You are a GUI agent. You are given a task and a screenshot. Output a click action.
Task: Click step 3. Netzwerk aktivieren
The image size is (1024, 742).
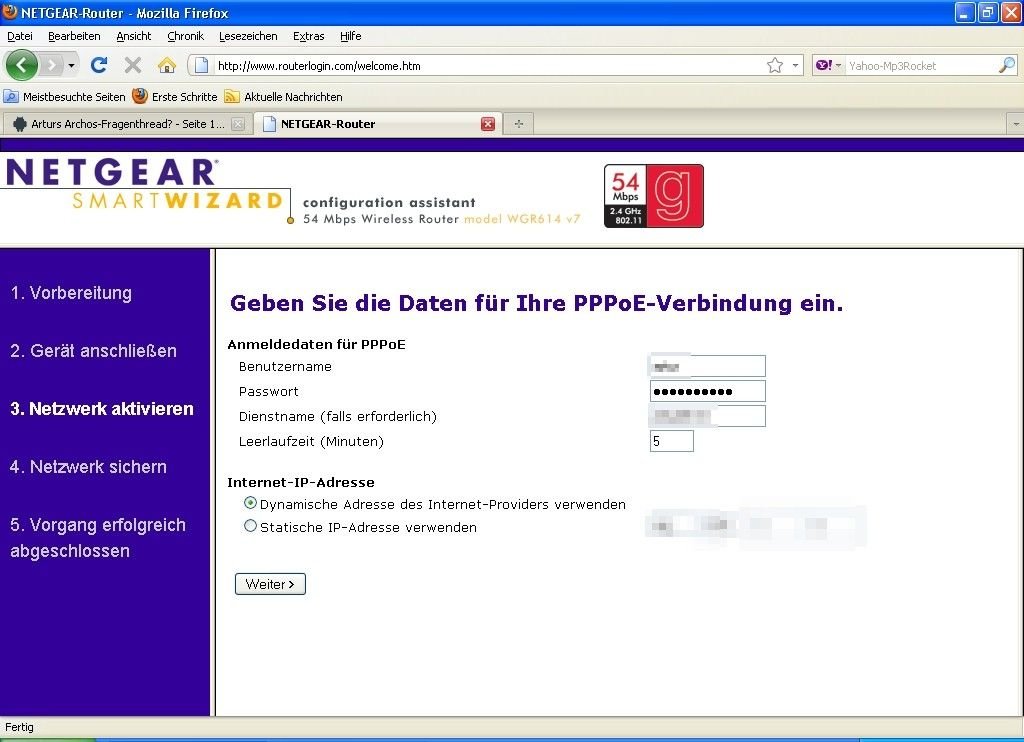(102, 409)
